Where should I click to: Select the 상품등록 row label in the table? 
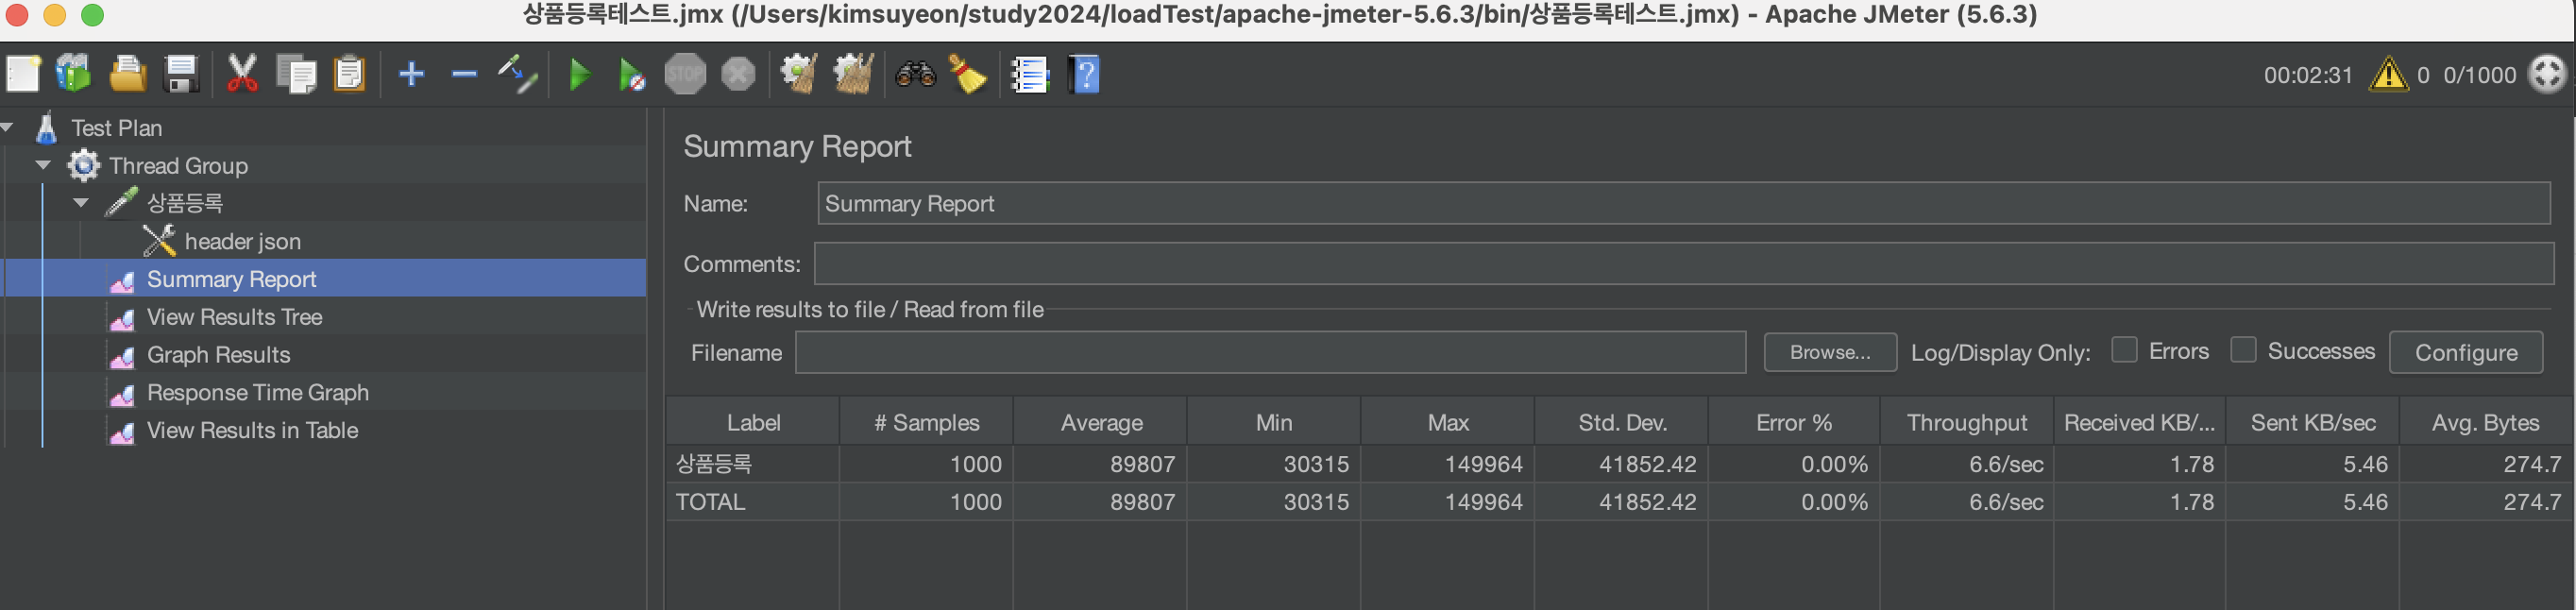(714, 464)
